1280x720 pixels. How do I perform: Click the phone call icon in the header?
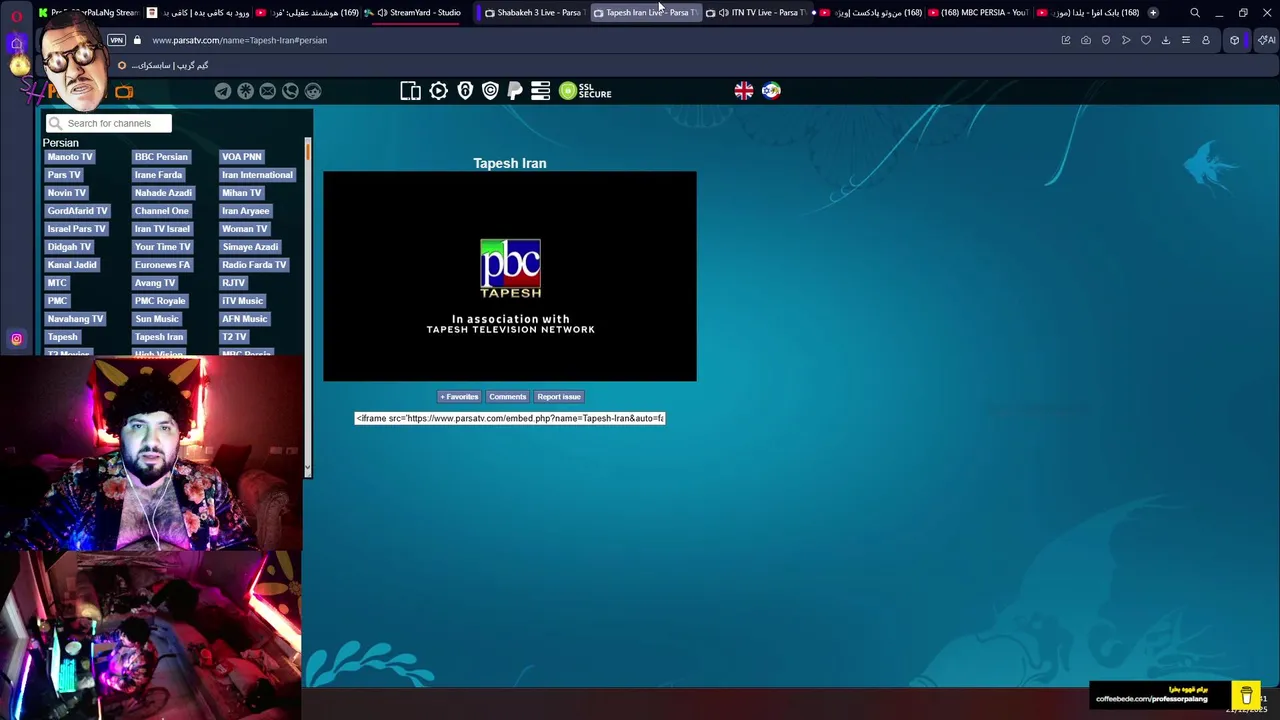pos(290,91)
